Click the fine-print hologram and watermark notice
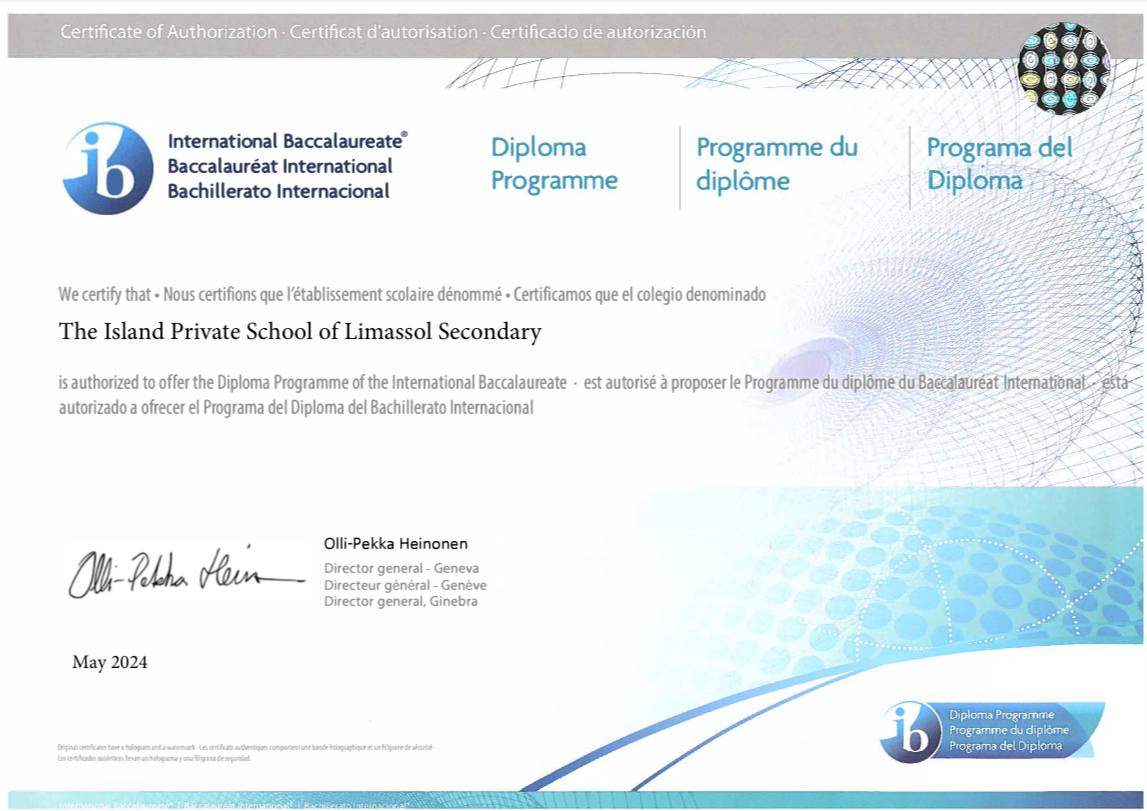The width and height of the screenshot is (1147, 811). click(x=246, y=752)
